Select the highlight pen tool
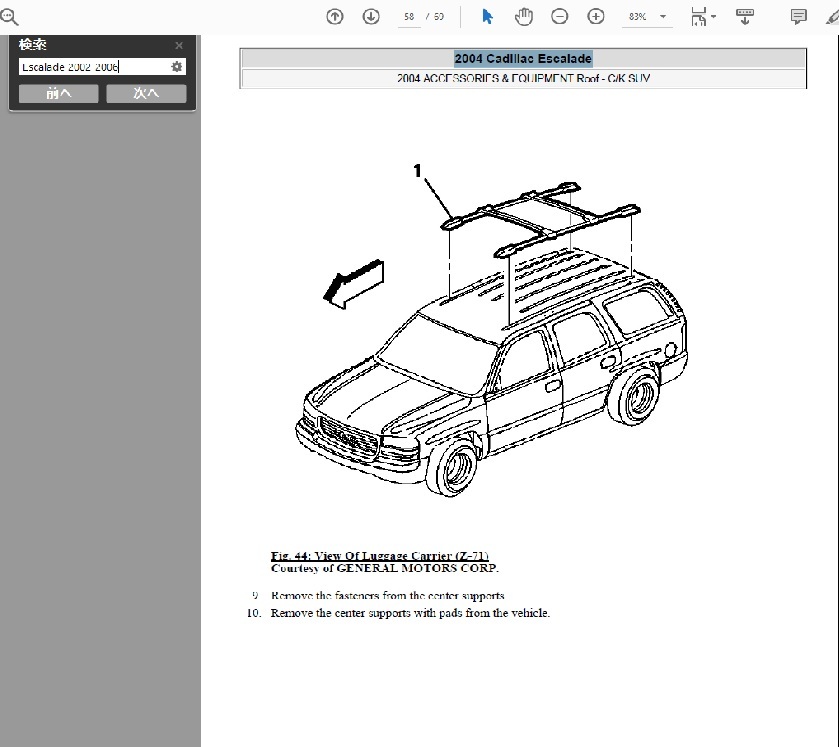 click(832, 18)
